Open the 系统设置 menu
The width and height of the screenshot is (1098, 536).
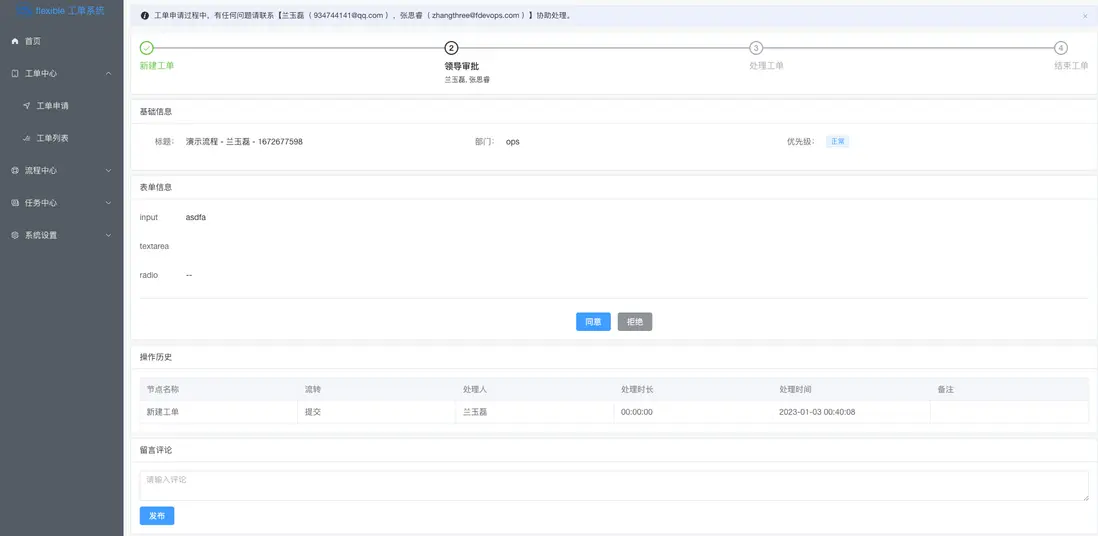(x=62, y=235)
